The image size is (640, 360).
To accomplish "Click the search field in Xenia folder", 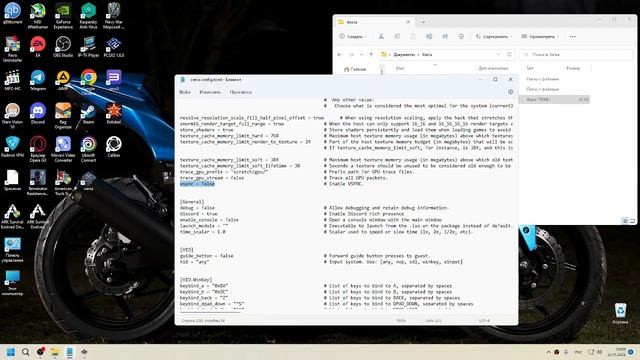I will [576, 54].
